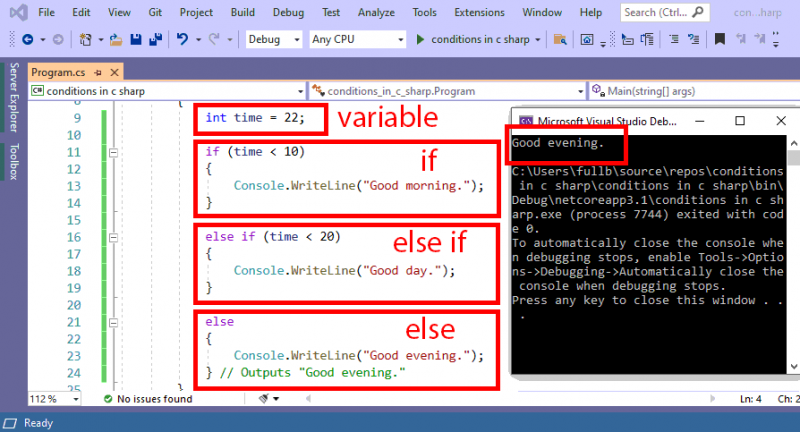Click the Visual Studio logo icon
The height and width of the screenshot is (432, 800).
pos(15,13)
